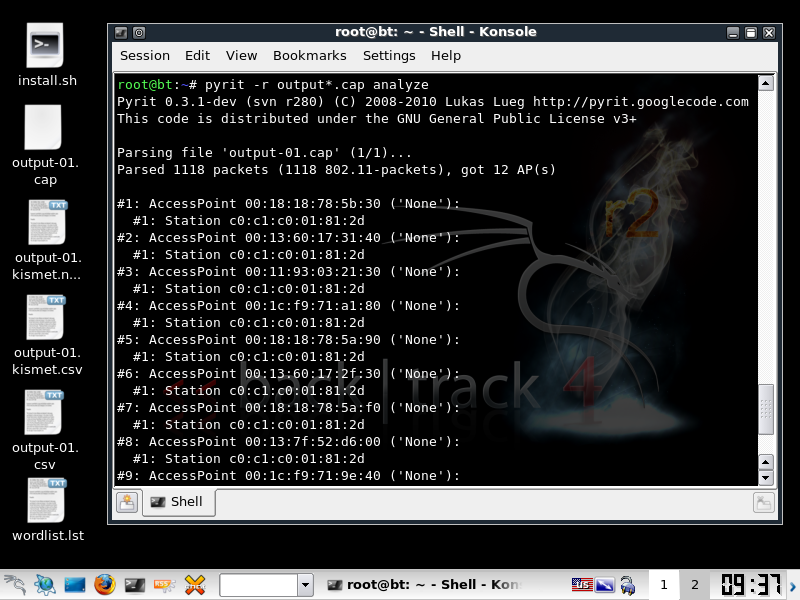Click the Konqueror icon in the panel
800x600 pixels.
[x=44, y=584]
